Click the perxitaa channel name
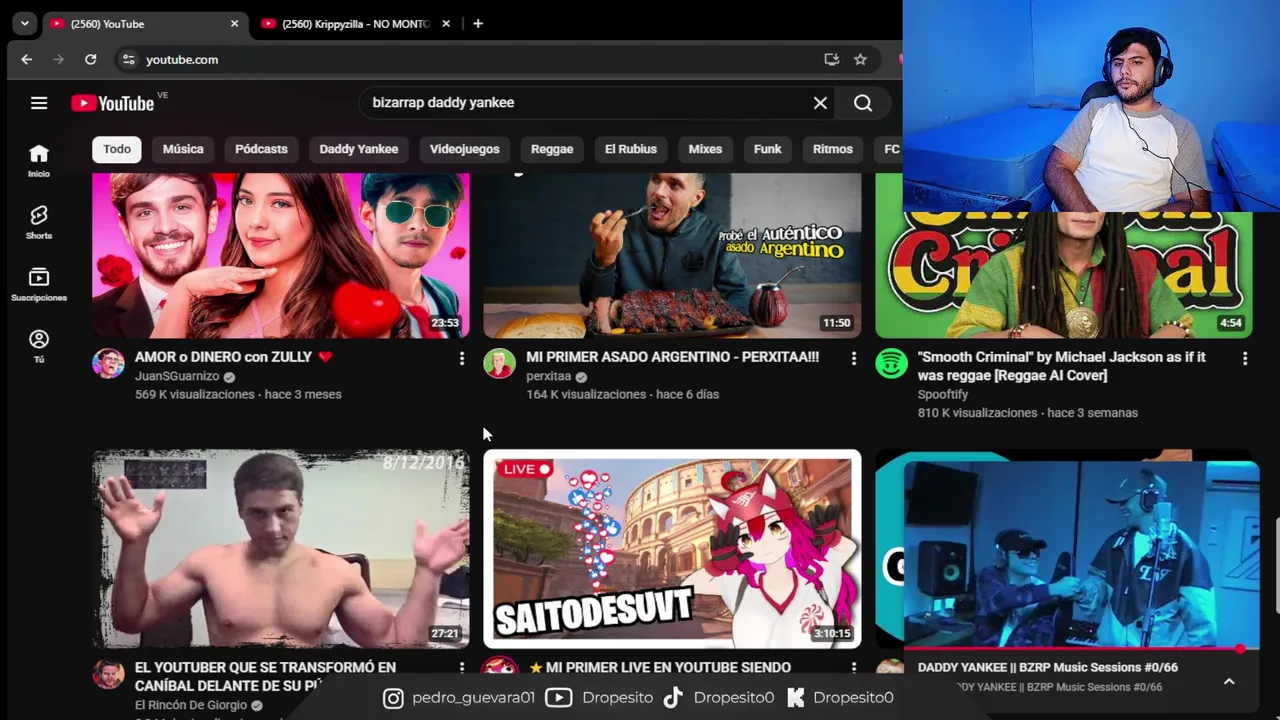This screenshot has height=720, width=1280. click(x=548, y=376)
